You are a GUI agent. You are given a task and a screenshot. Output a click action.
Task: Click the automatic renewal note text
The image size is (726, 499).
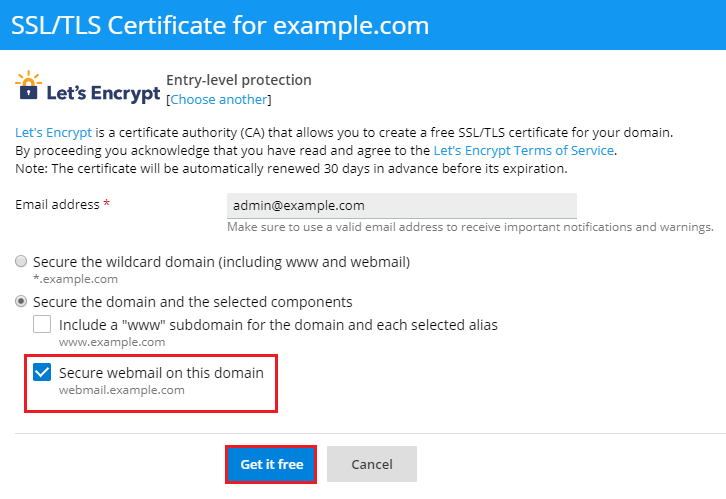click(x=291, y=168)
